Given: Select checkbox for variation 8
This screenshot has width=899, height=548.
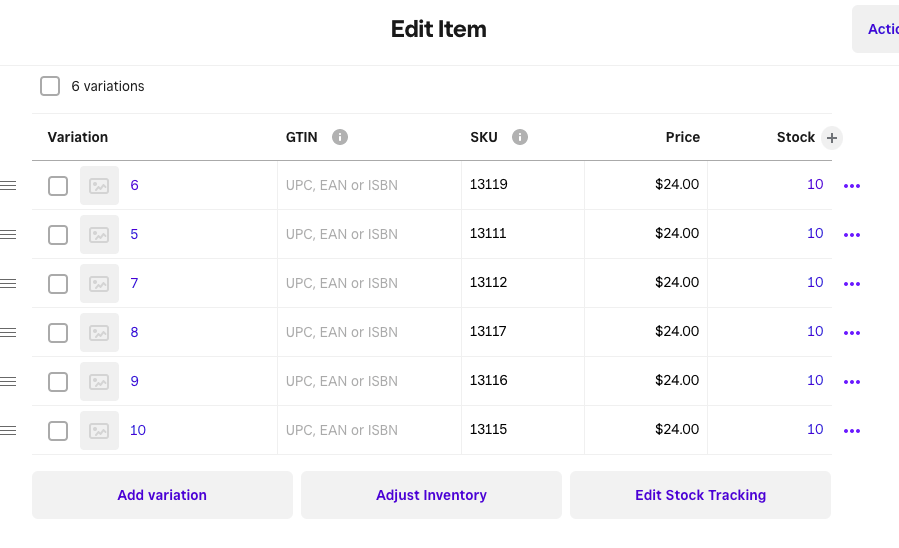Looking at the screenshot, I should pos(58,333).
